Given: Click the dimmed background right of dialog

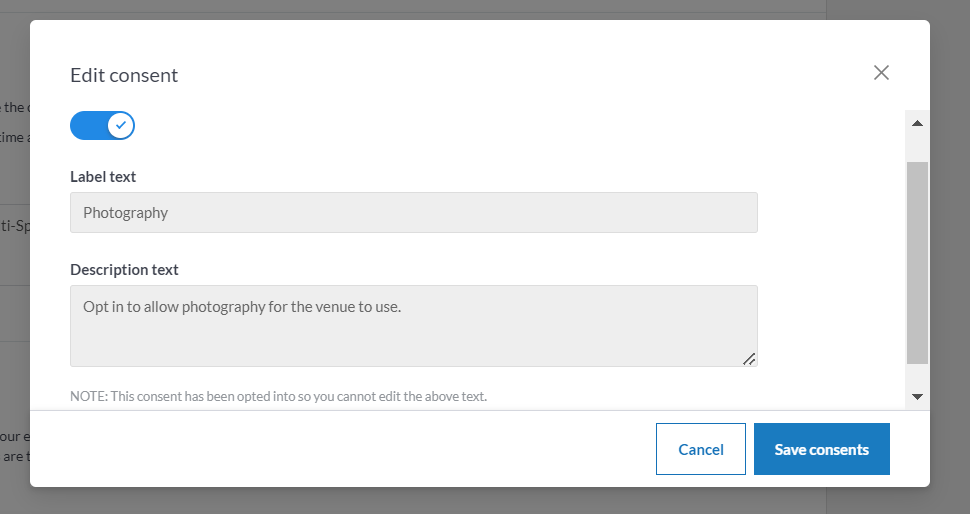Looking at the screenshot, I should coord(950,250).
